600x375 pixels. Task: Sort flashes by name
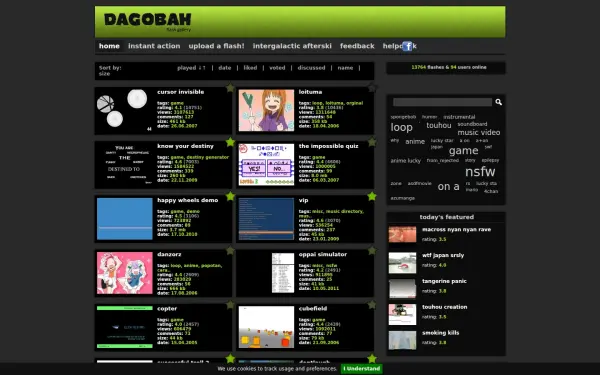point(345,68)
